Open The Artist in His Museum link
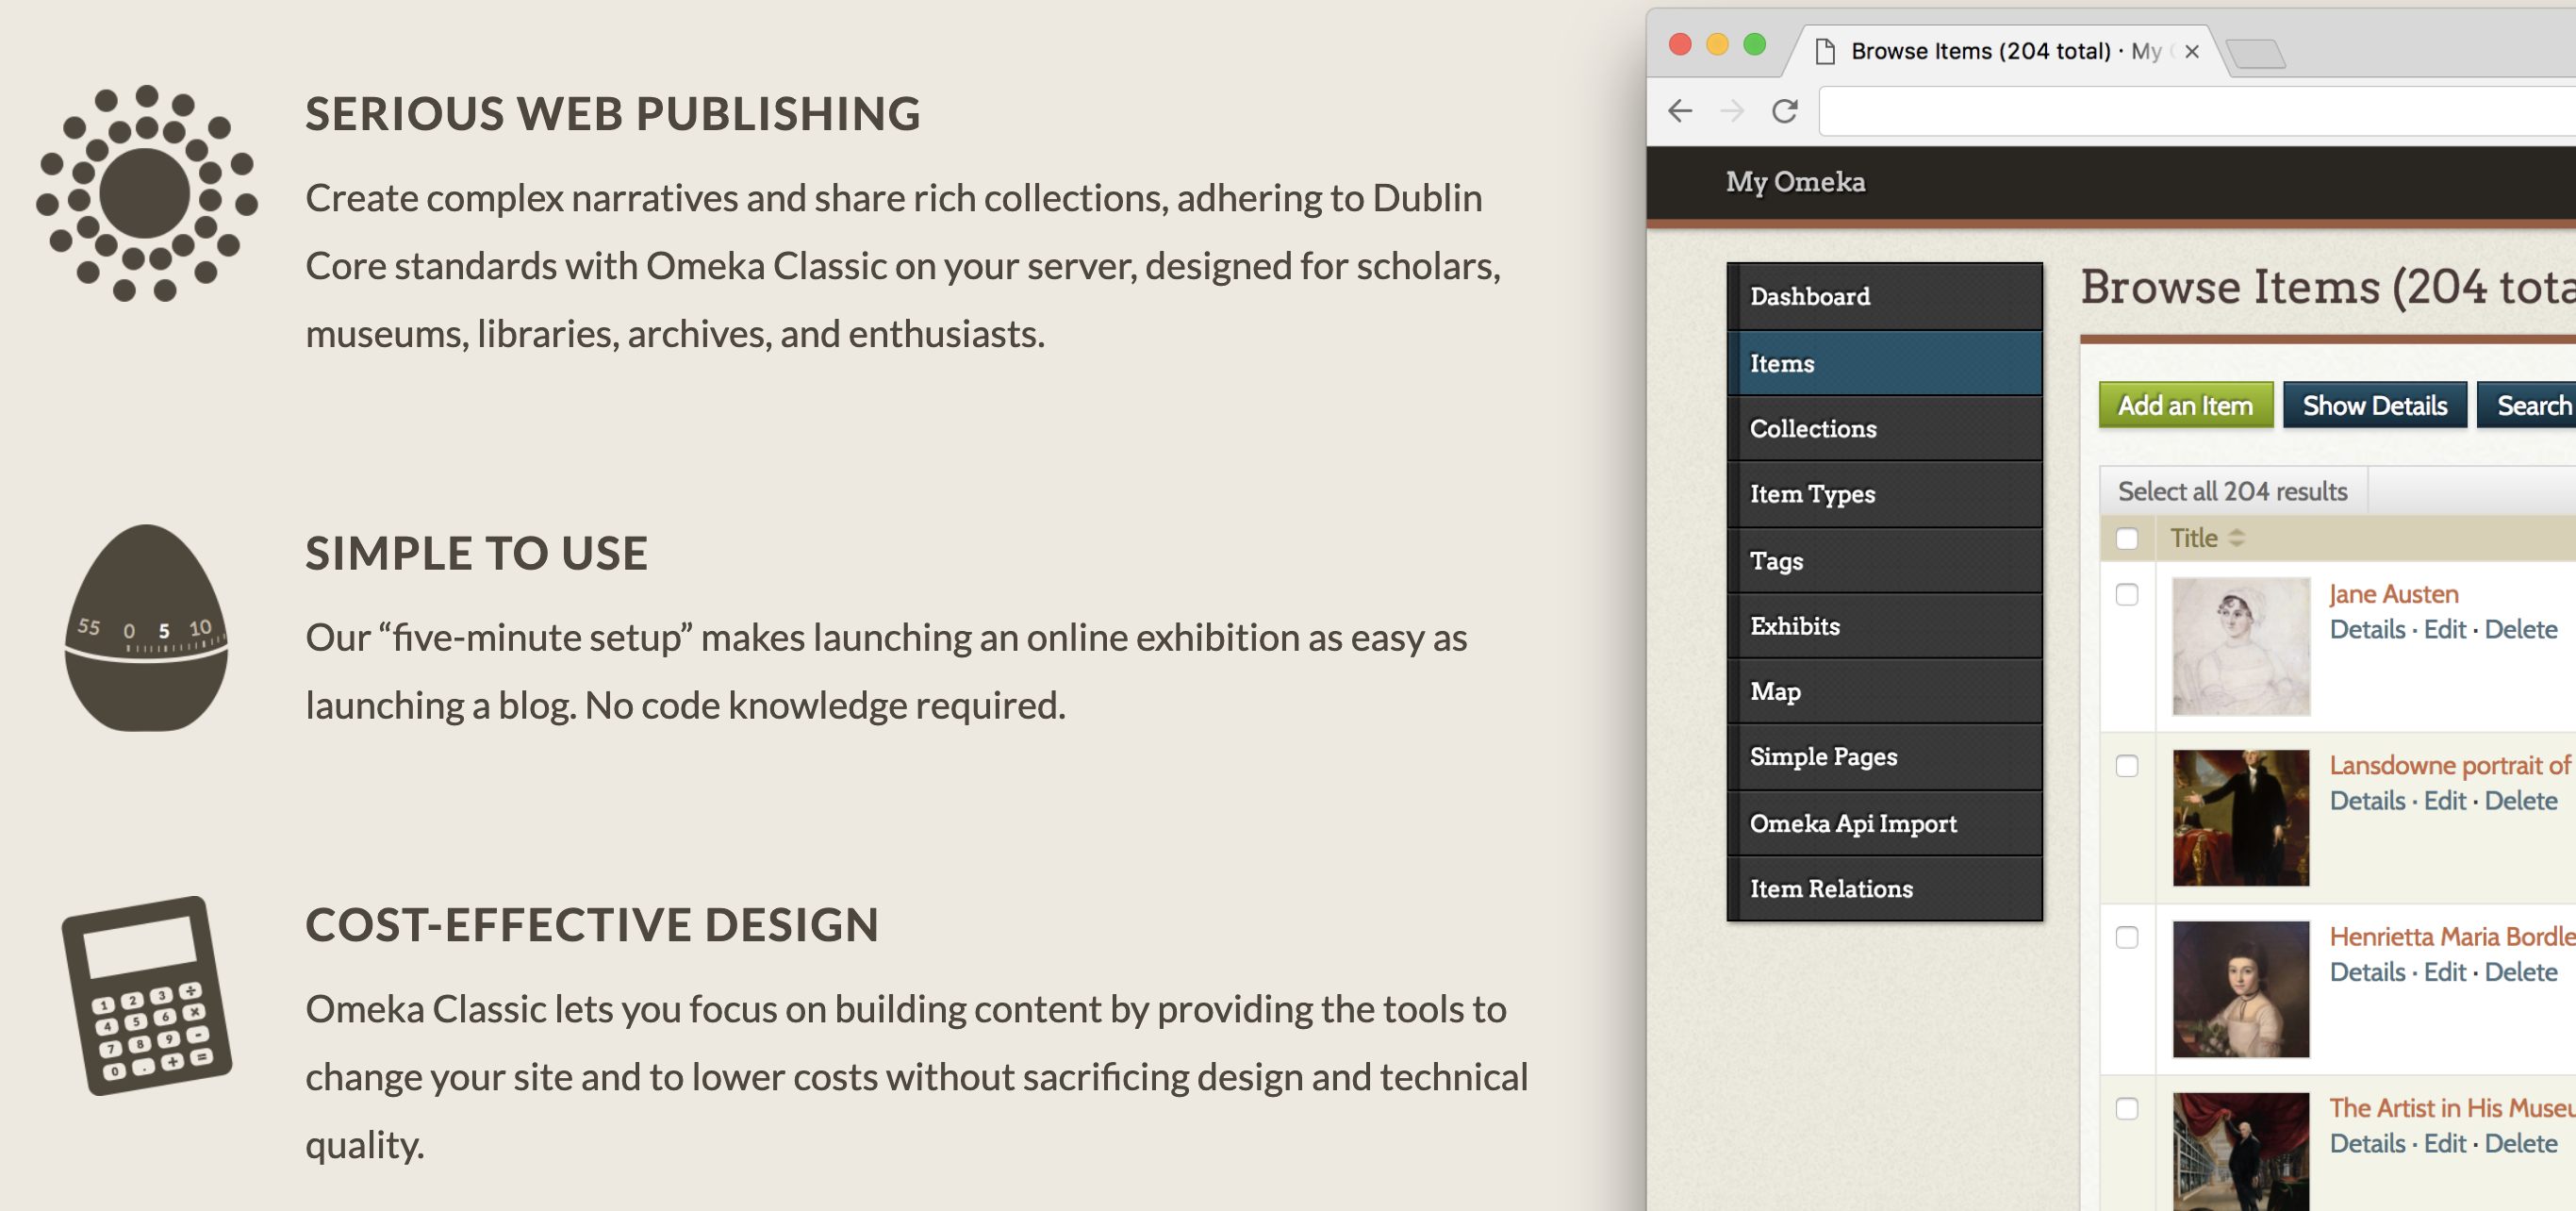2576x1211 pixels. [x=2452, y=1108]
